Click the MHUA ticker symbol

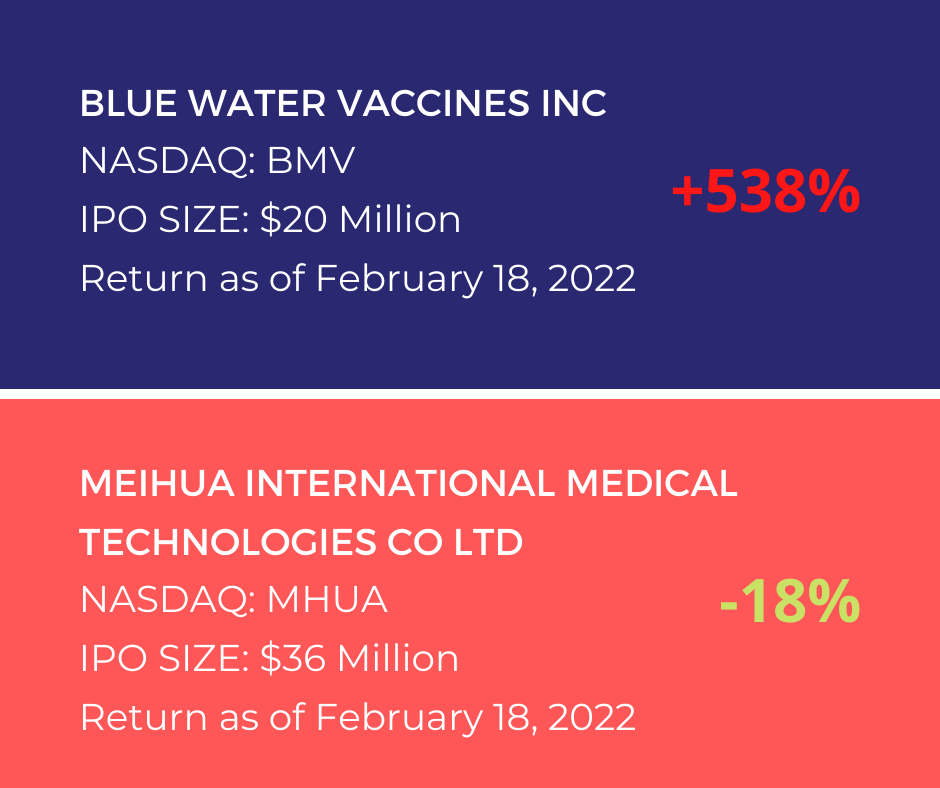(x=327, y=599)
